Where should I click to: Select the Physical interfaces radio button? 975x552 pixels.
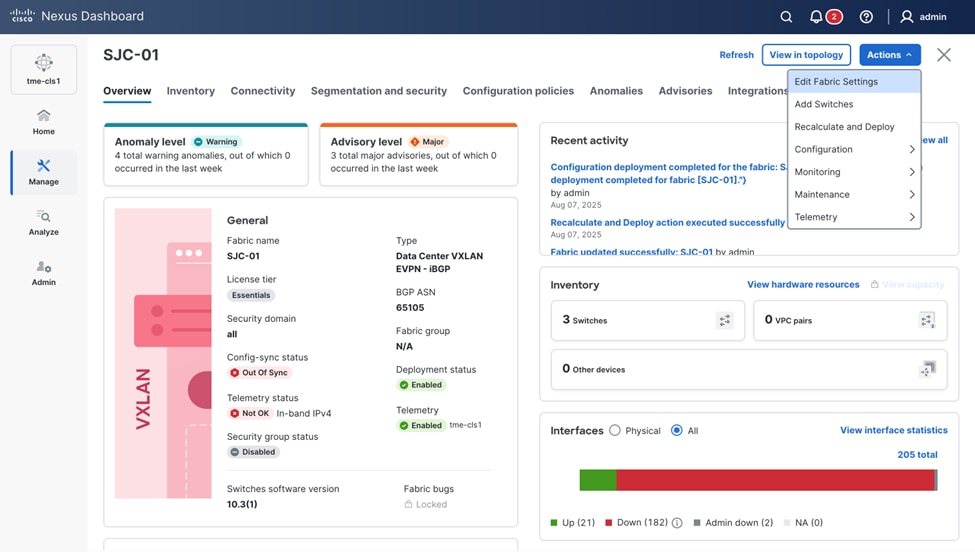pos(615,430)
